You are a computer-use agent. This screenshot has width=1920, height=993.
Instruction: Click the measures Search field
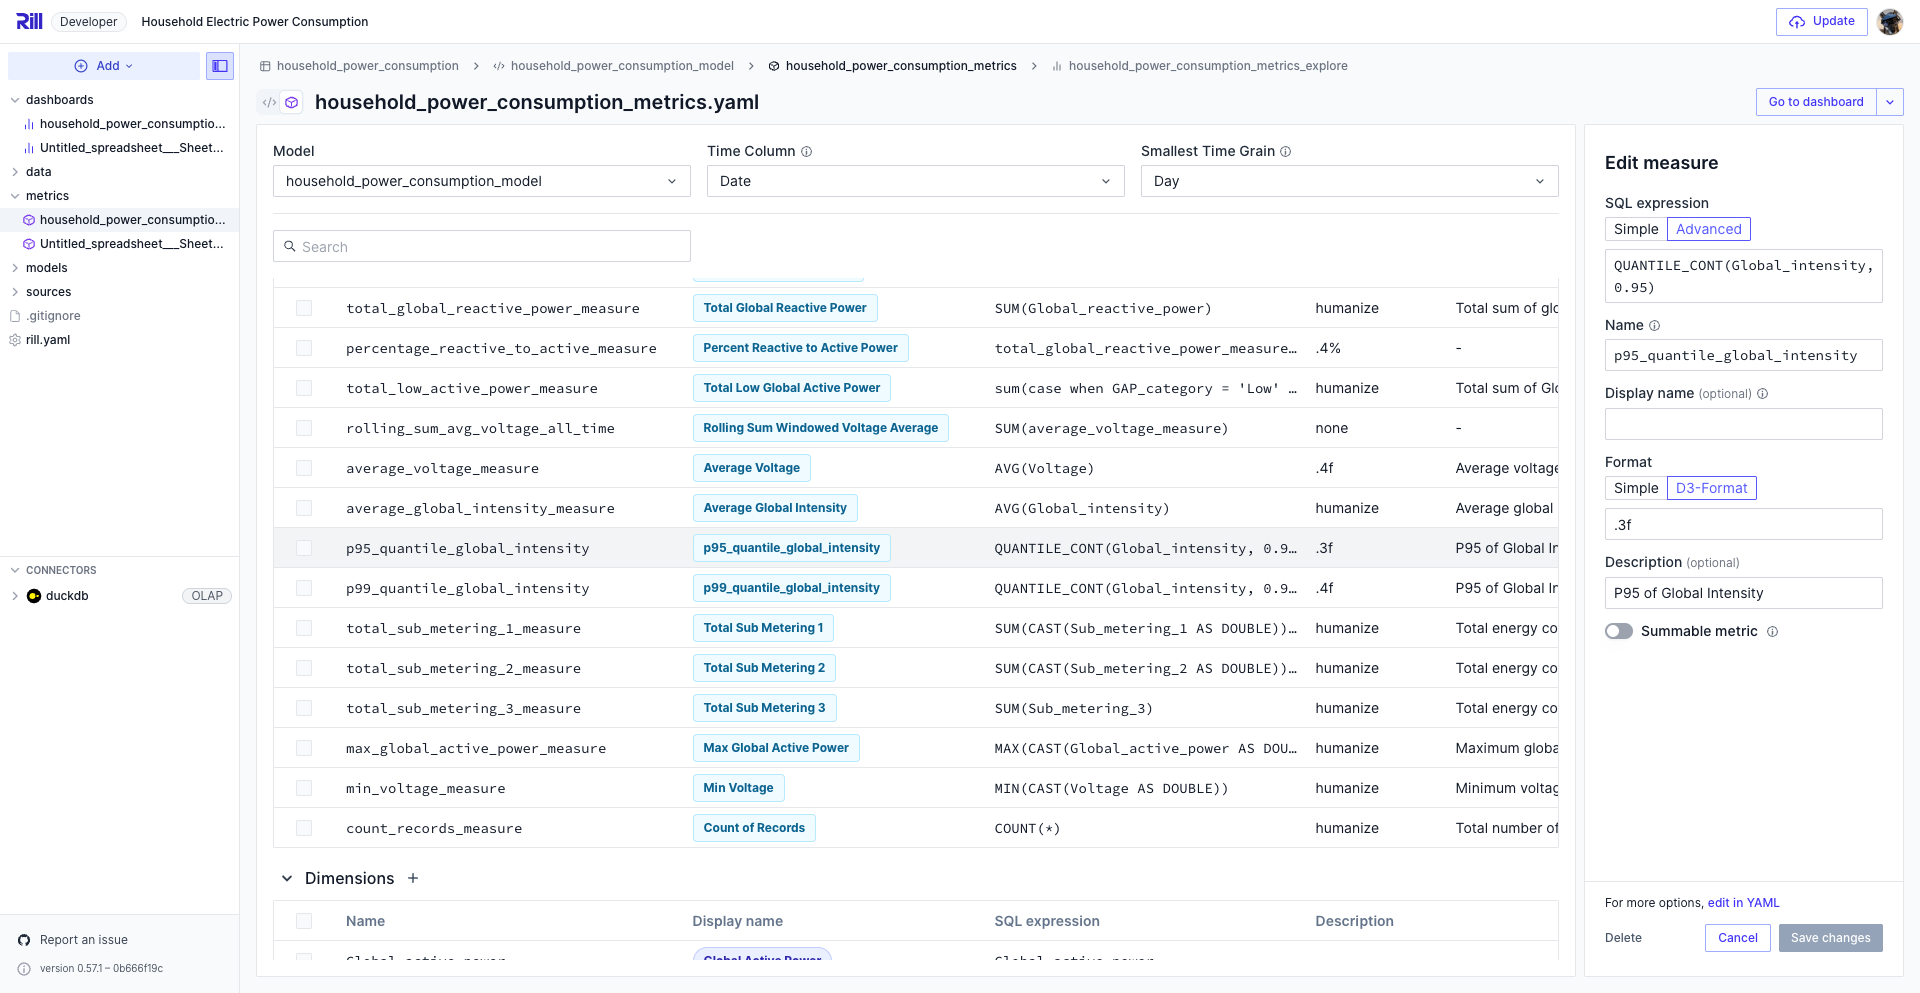point(482,247)
